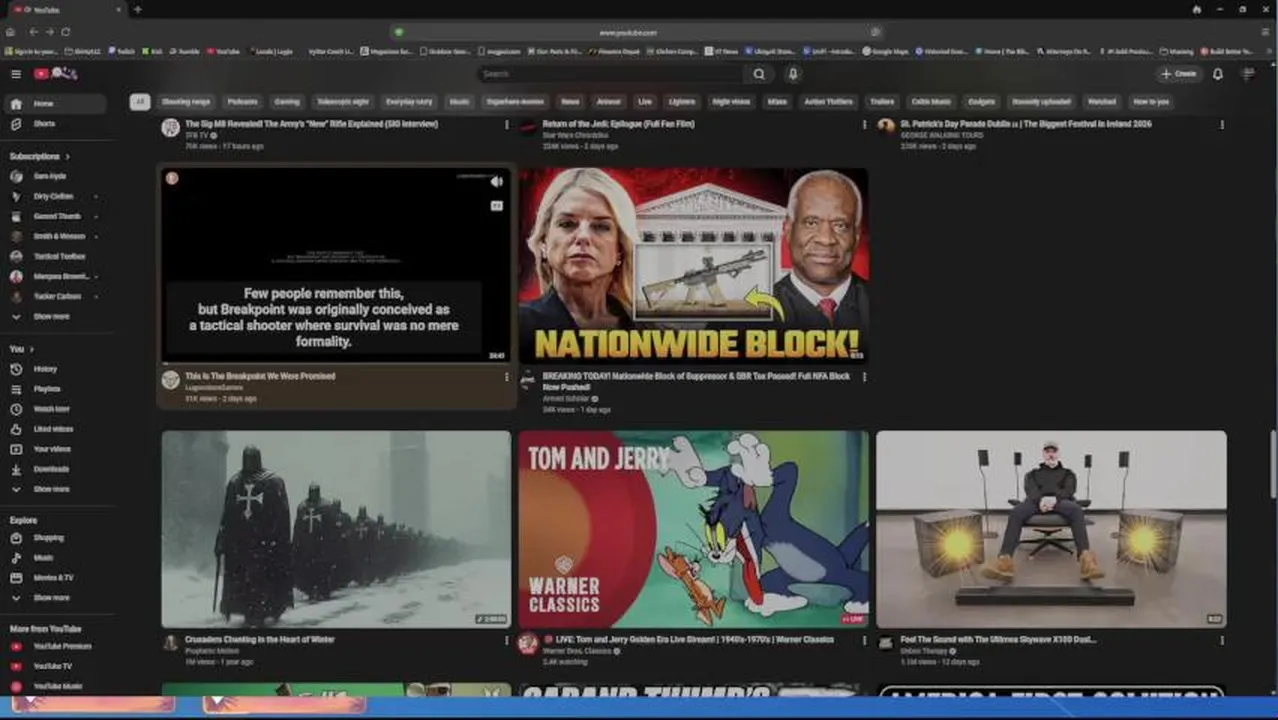Select the Watched filter chip
Viewport: 1278px width, 720px height.
(1101, 102)
